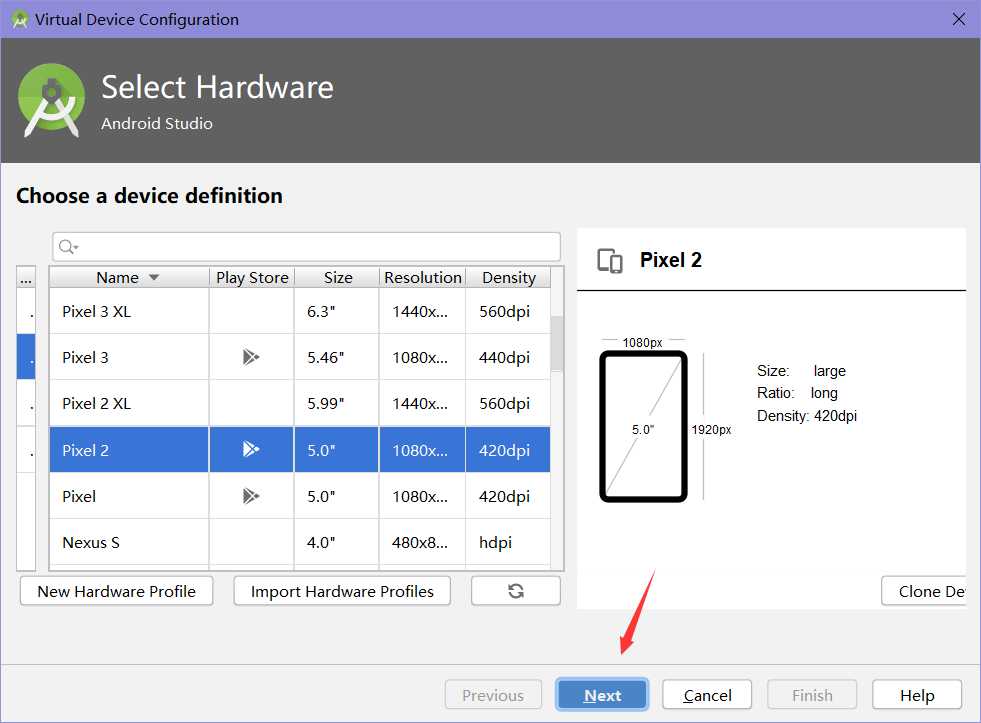This screenshot has height=723, width=981.
Task: Click the Pixel 2 phone preview outline
Action: tap(643, 427)
